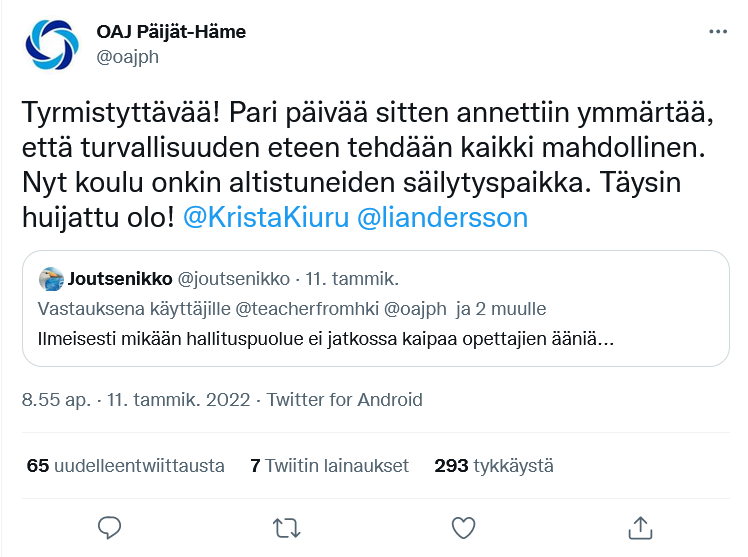
Task: Retweet using the arrows icon
Action: pyautogui.click(x=286, y=526)
